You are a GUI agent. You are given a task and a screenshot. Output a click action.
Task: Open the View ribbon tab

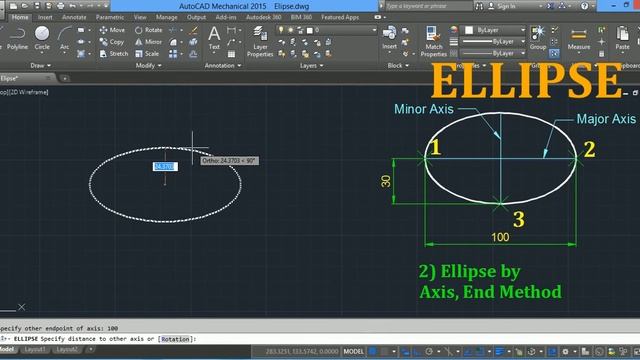(140, 17)
